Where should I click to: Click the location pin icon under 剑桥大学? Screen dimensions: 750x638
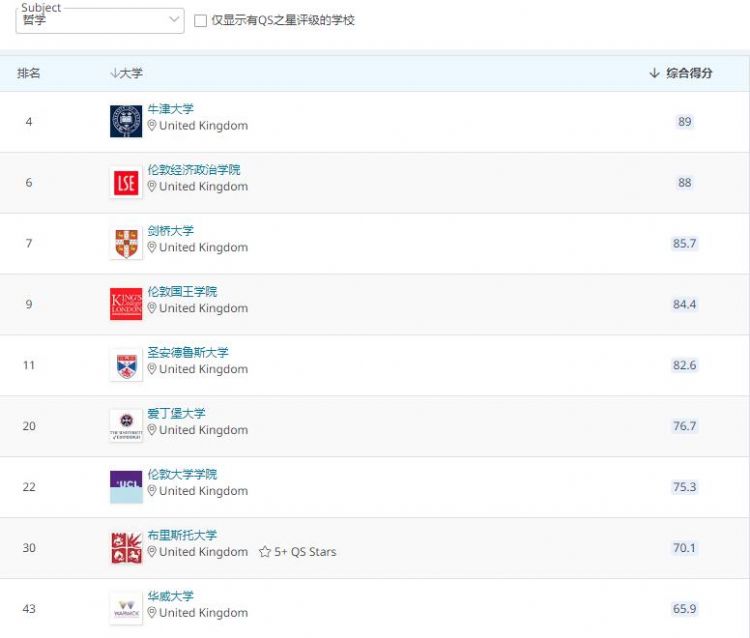(152, 247)
